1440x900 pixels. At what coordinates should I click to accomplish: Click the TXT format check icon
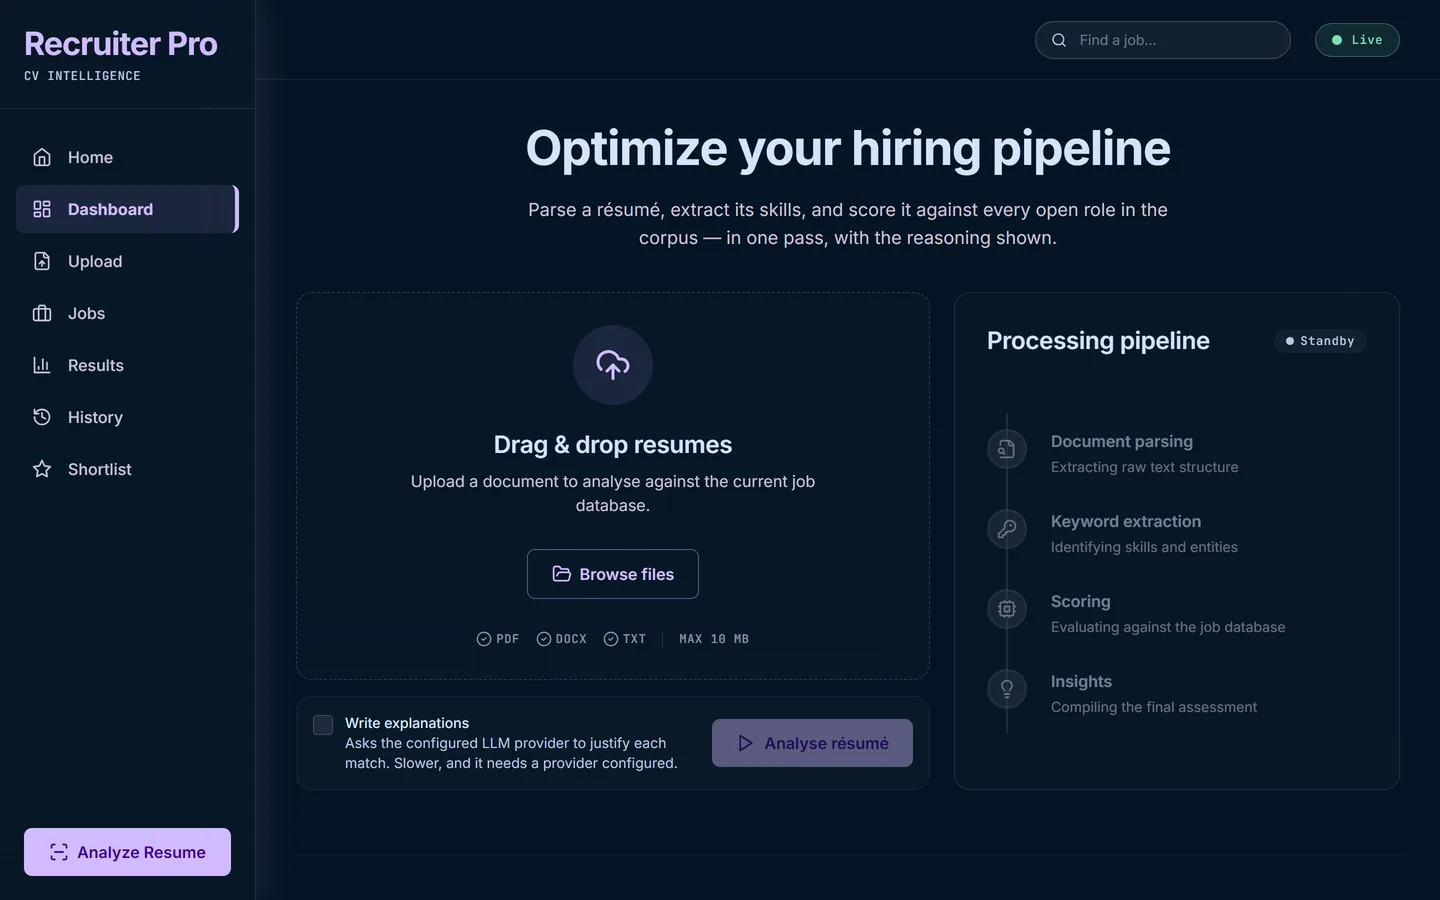pyautogui.click(x=611, y=639)
